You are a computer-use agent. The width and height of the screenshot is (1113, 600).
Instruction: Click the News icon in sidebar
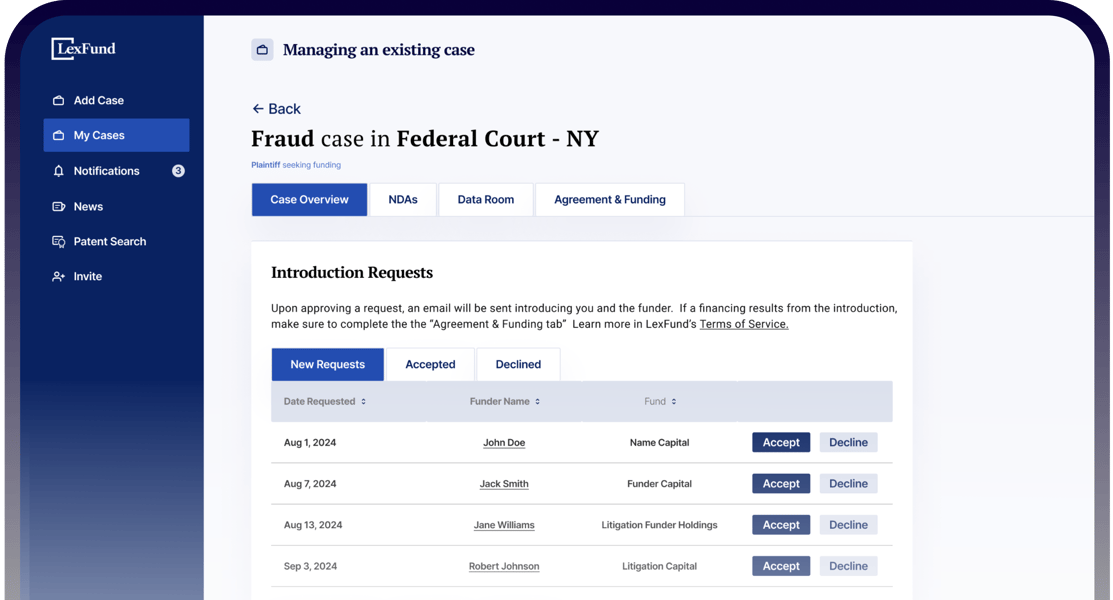pos(58,207)
